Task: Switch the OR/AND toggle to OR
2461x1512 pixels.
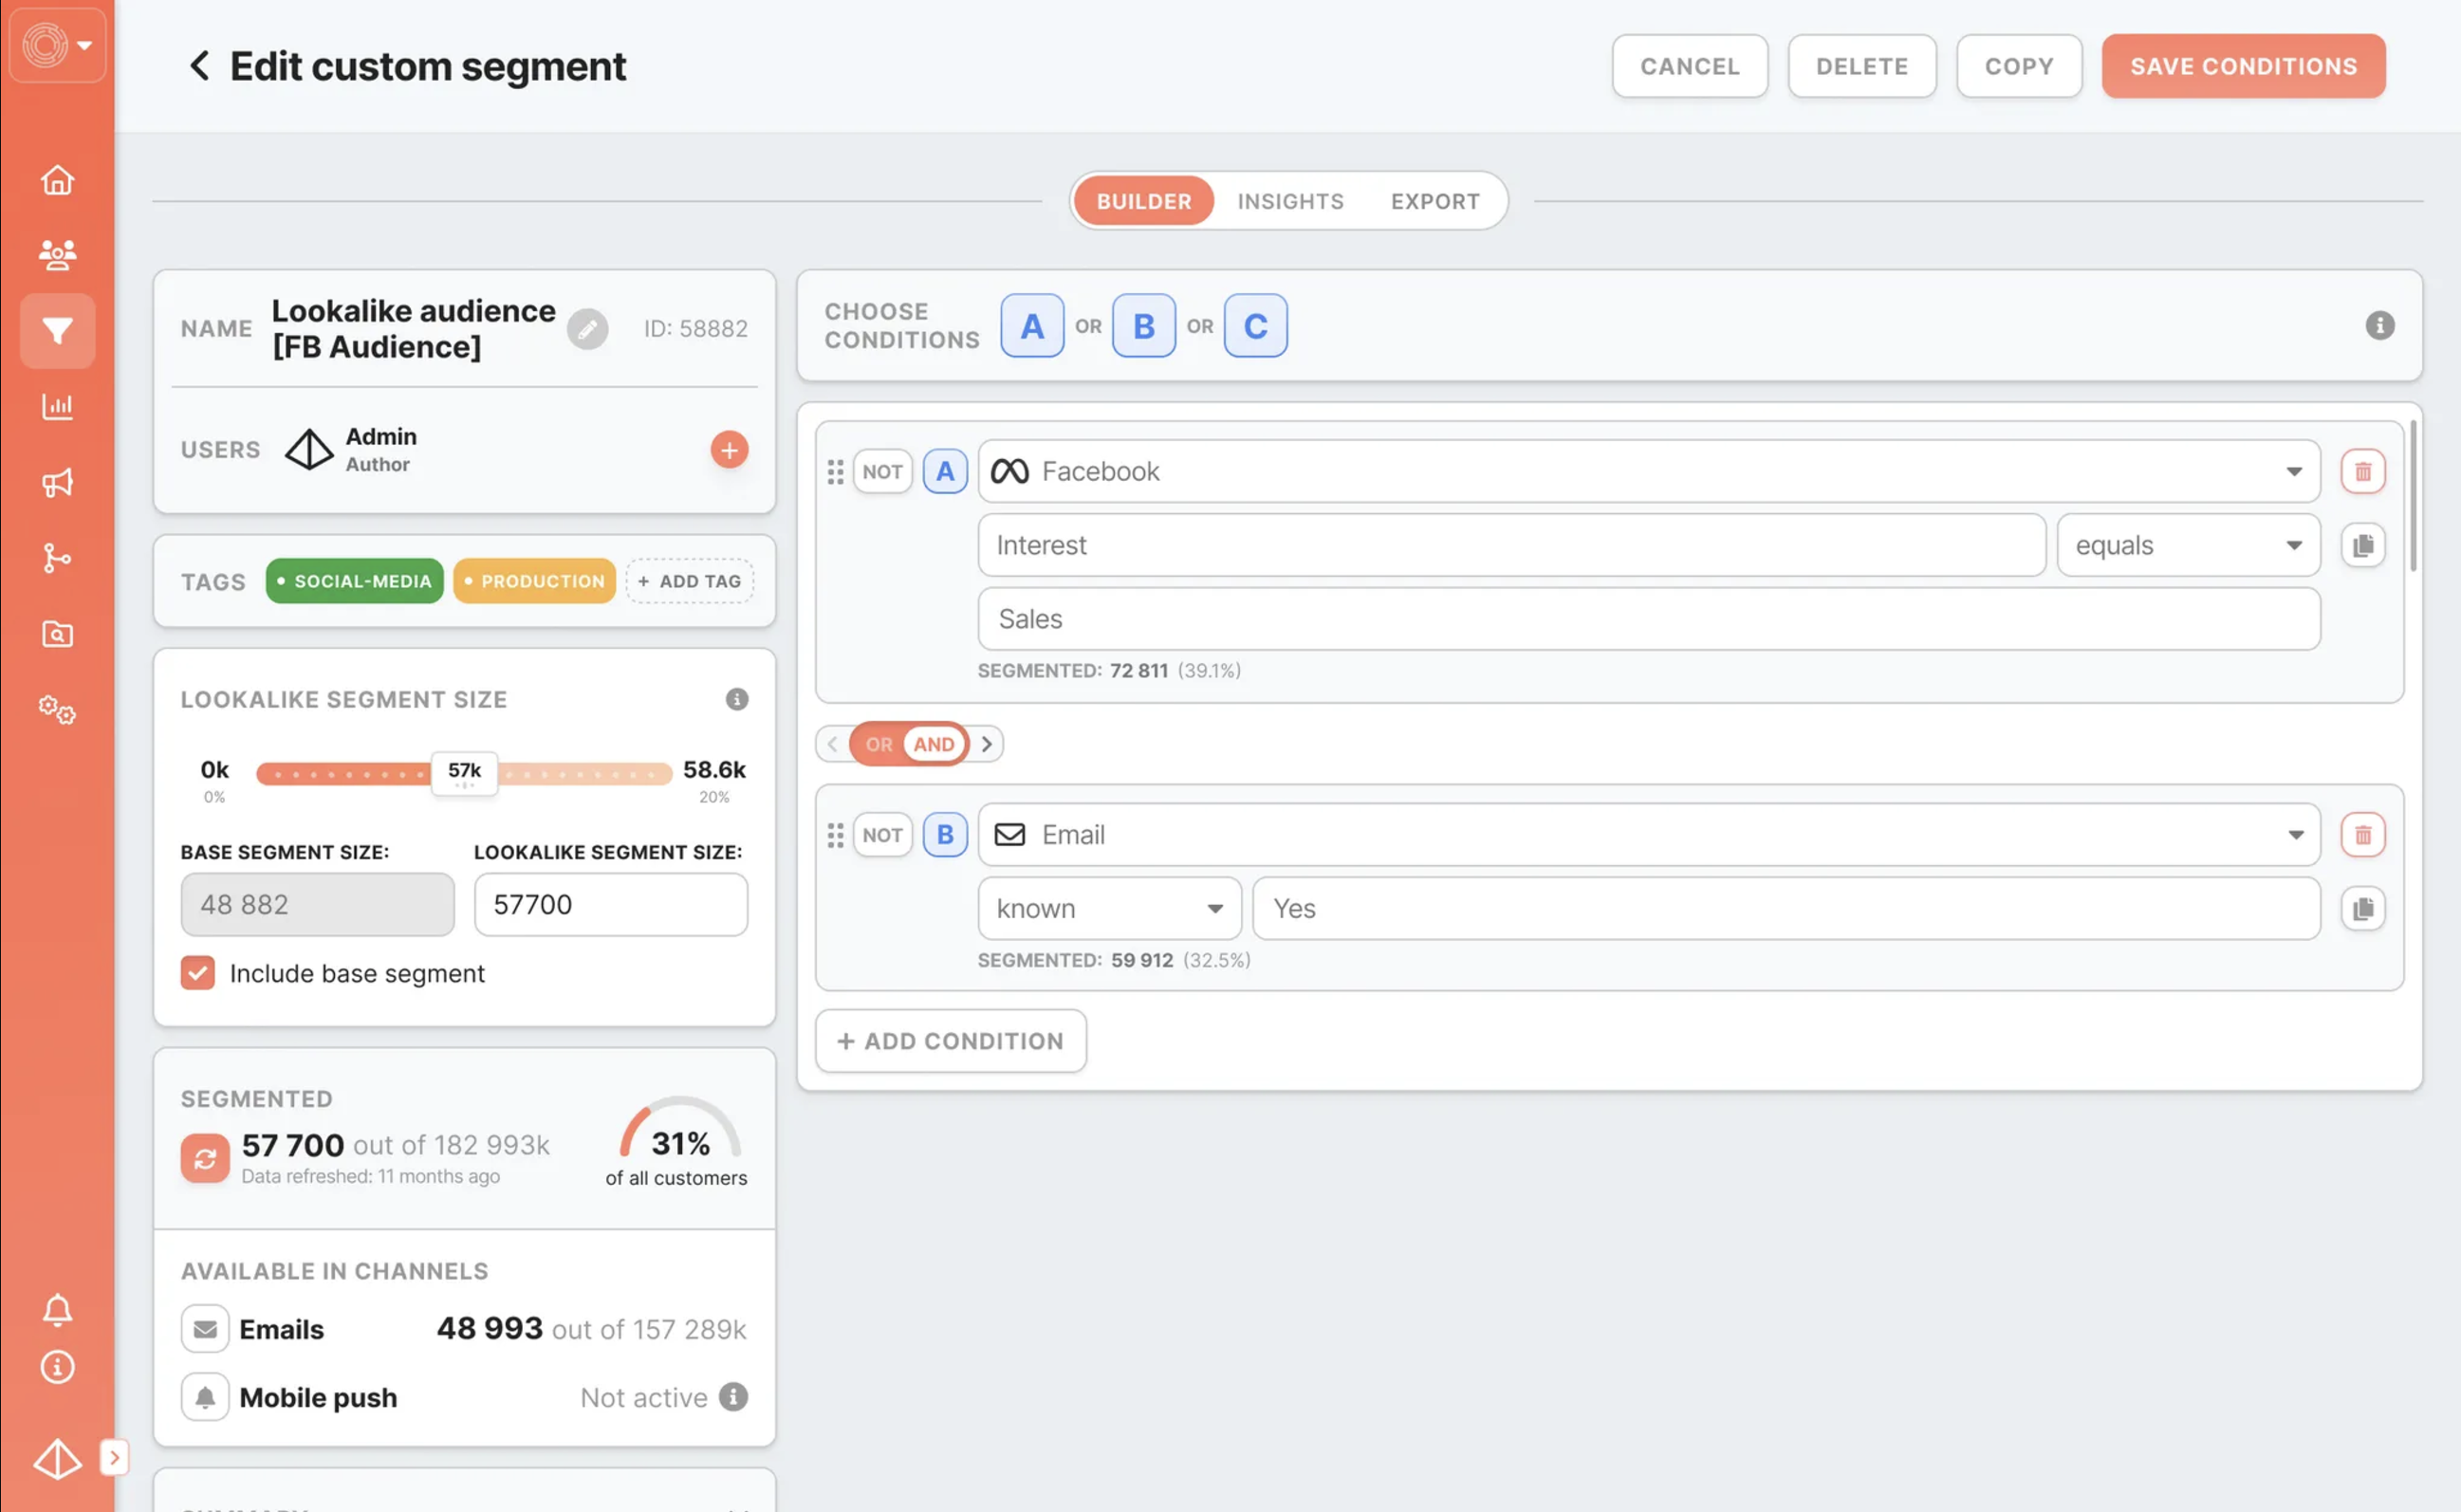Action: pyautogui.click(x=878, y=744)
